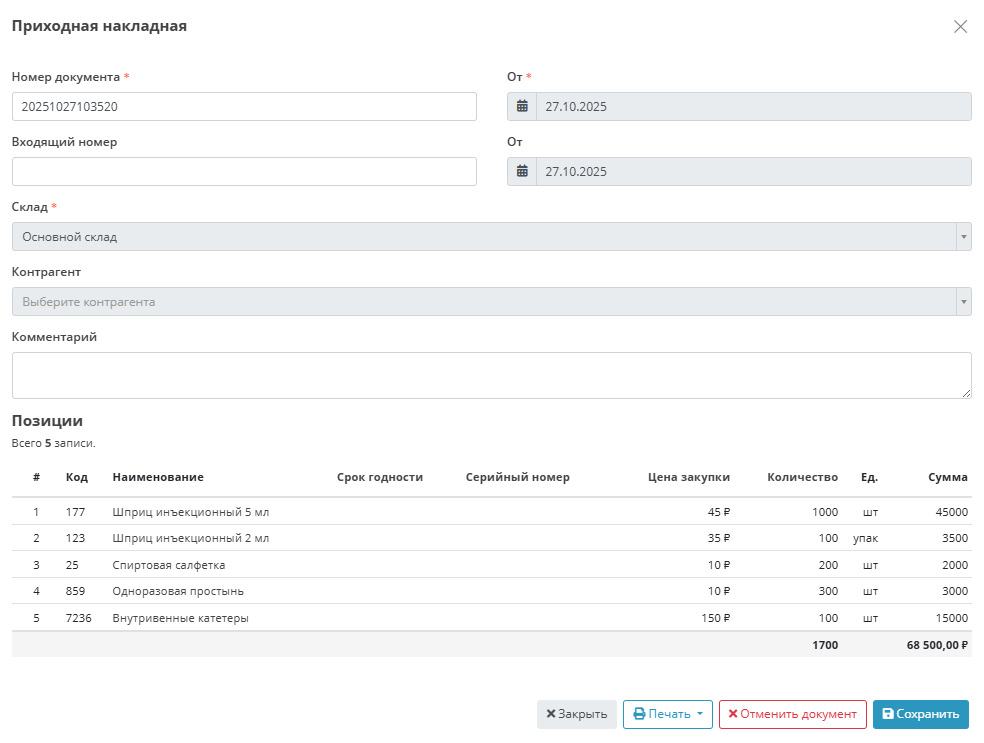Click the Закрыть button

576,714
